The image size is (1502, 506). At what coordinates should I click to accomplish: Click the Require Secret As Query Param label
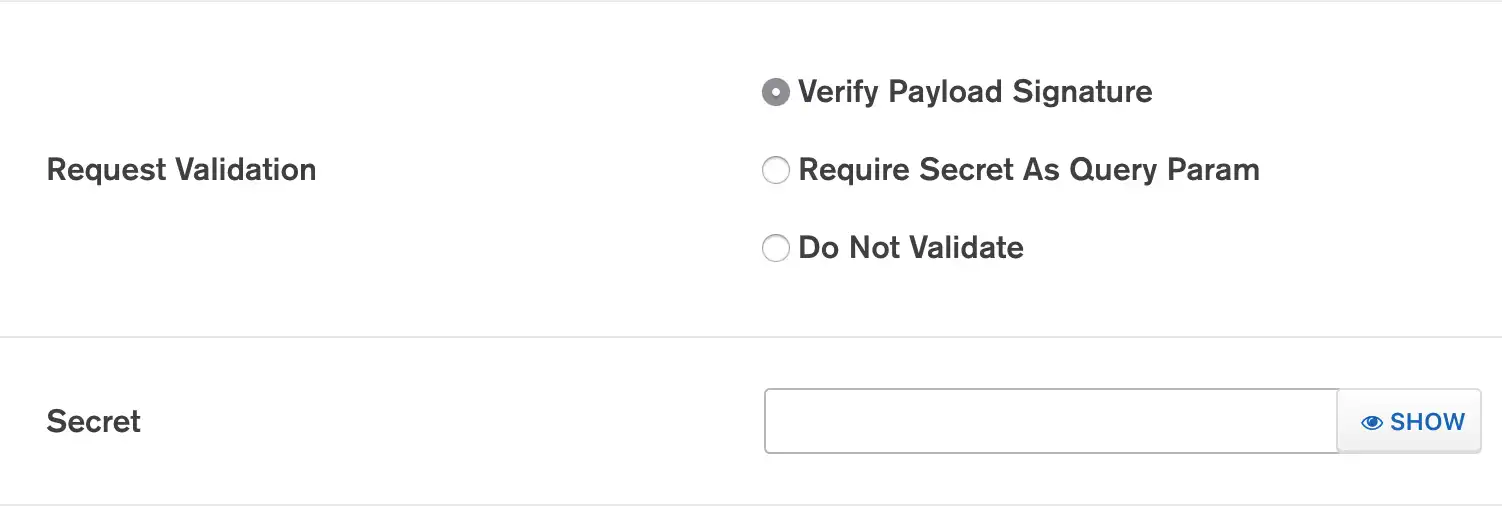pyautogui.click(x=1029, y=170)
